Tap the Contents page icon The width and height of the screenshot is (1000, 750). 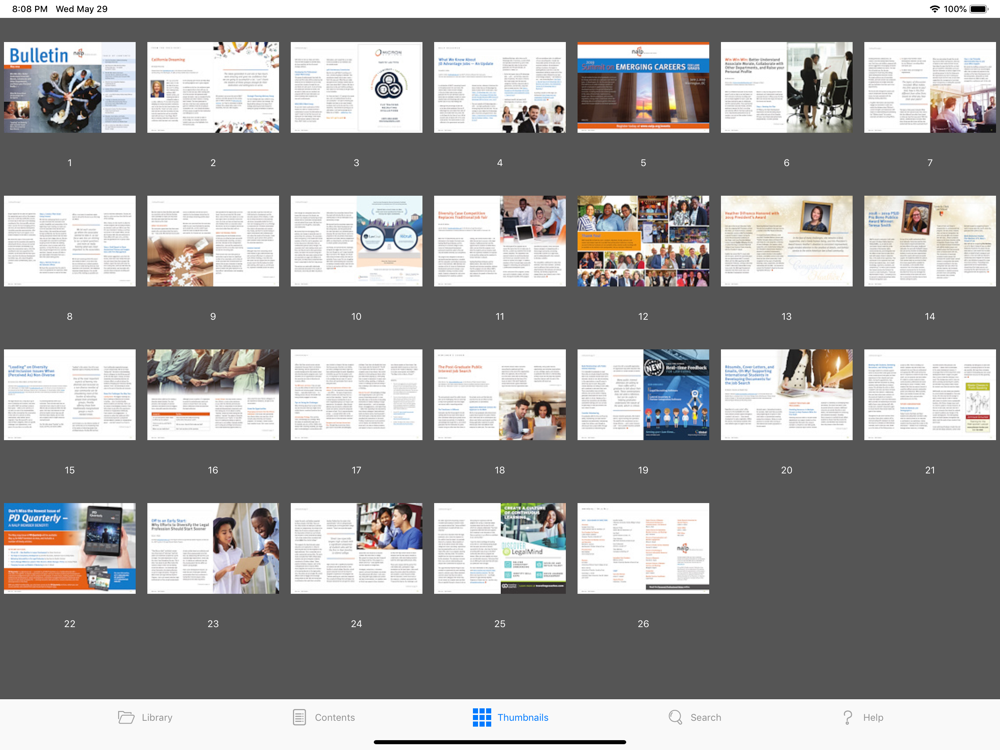click(x=299, y=717)
